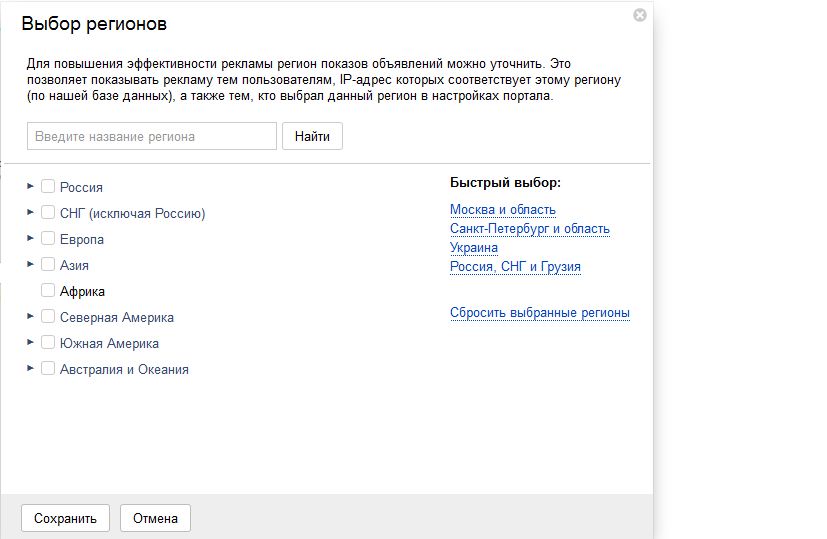Click the Москва и область quick link
This screenshot has width=827, height=539.
click(x=503, y=210)
